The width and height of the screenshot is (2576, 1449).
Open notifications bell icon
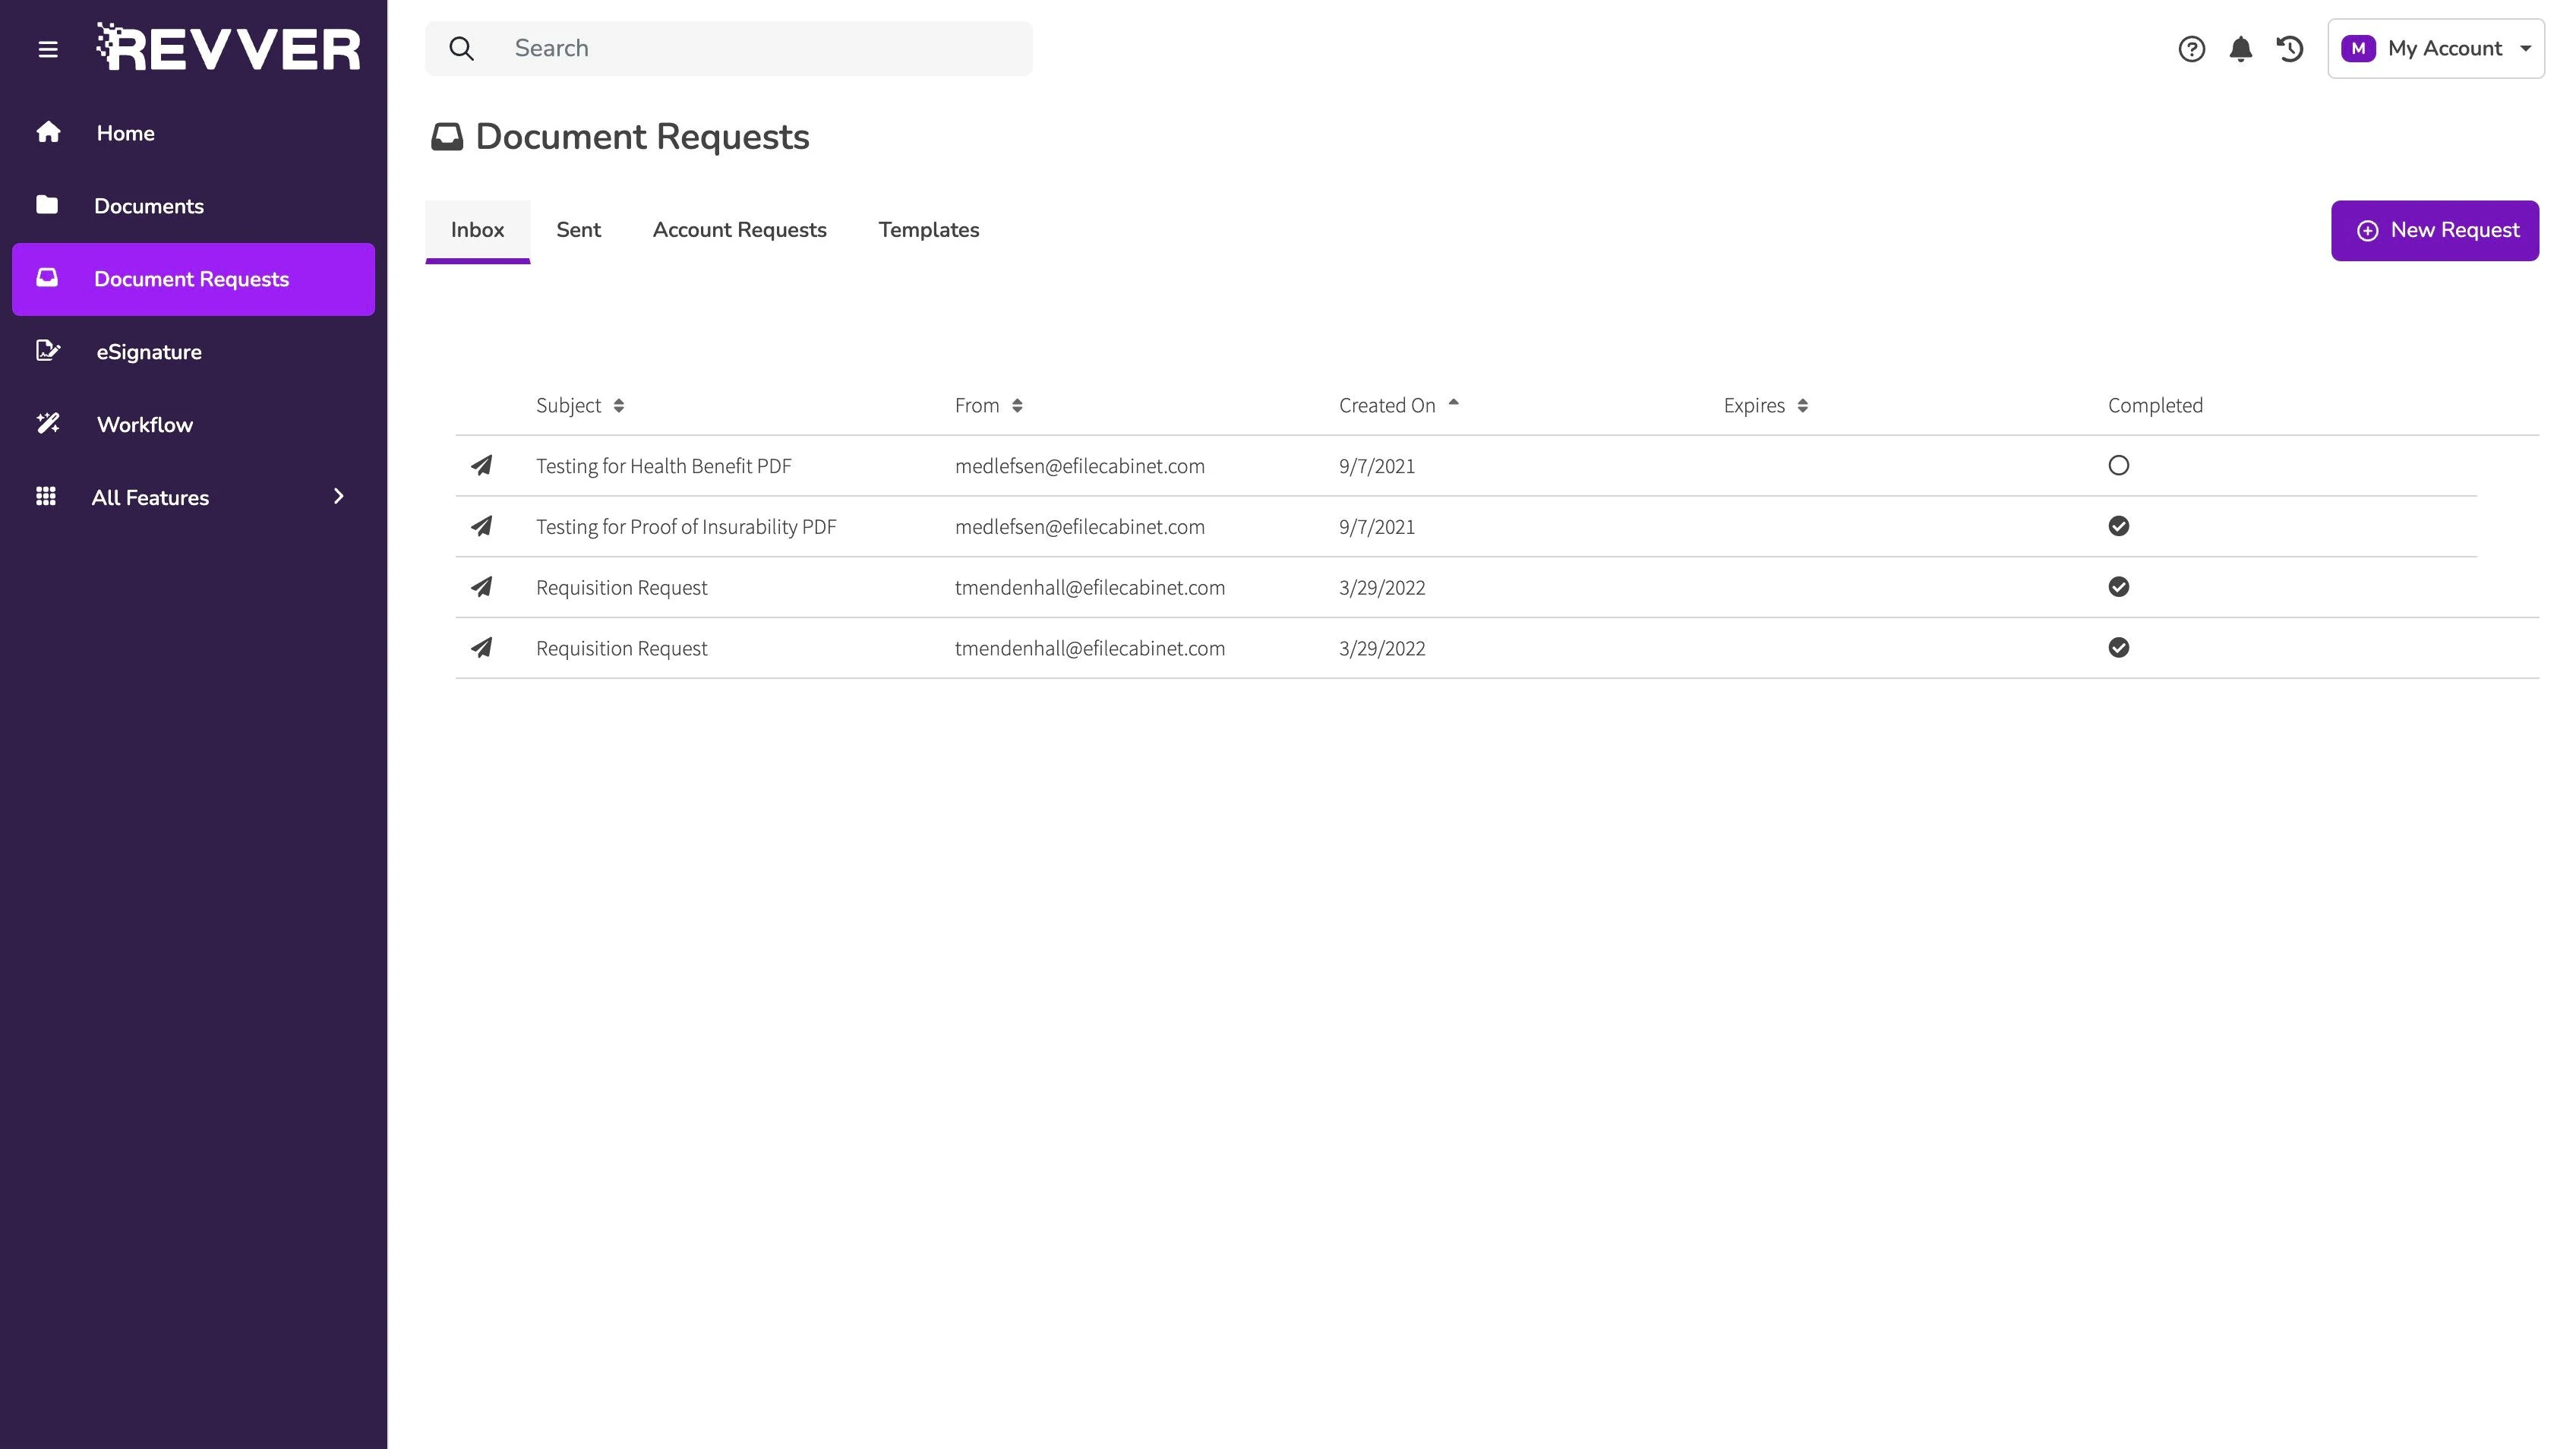[x=2240, y=49]
